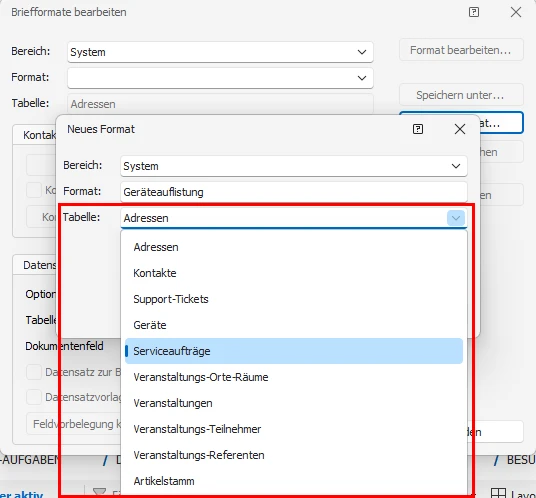
Task: Open the Format dropdown in Briefformate bearbeiten
Action: (x=362, y=78)
